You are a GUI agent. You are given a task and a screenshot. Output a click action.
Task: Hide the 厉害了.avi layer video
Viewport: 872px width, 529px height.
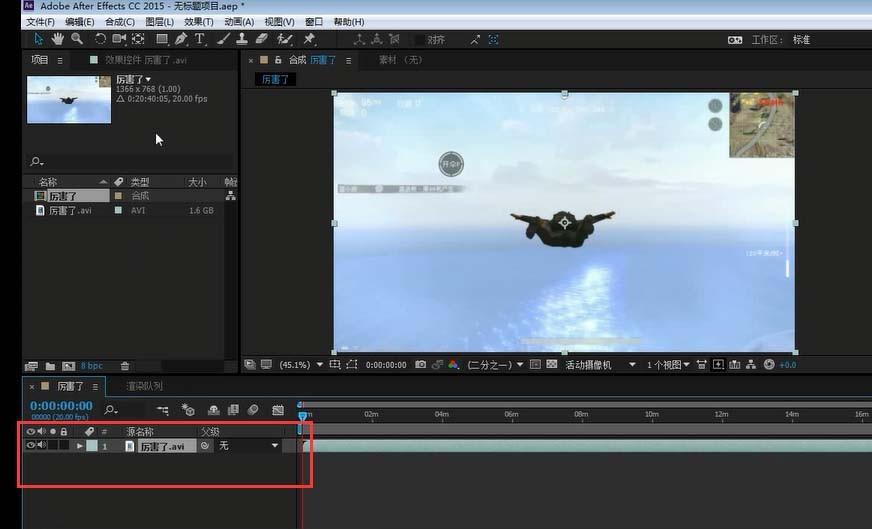tap(31, 445)
